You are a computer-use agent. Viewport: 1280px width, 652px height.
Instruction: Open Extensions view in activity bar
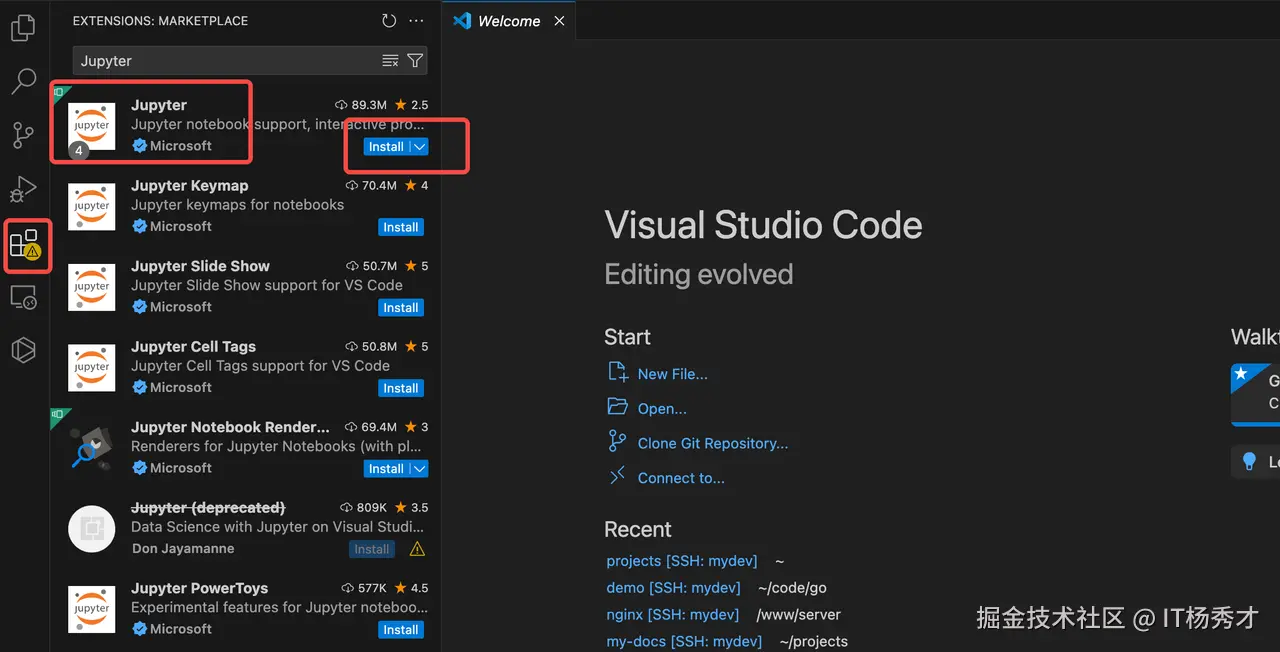[x=24, y=244]
